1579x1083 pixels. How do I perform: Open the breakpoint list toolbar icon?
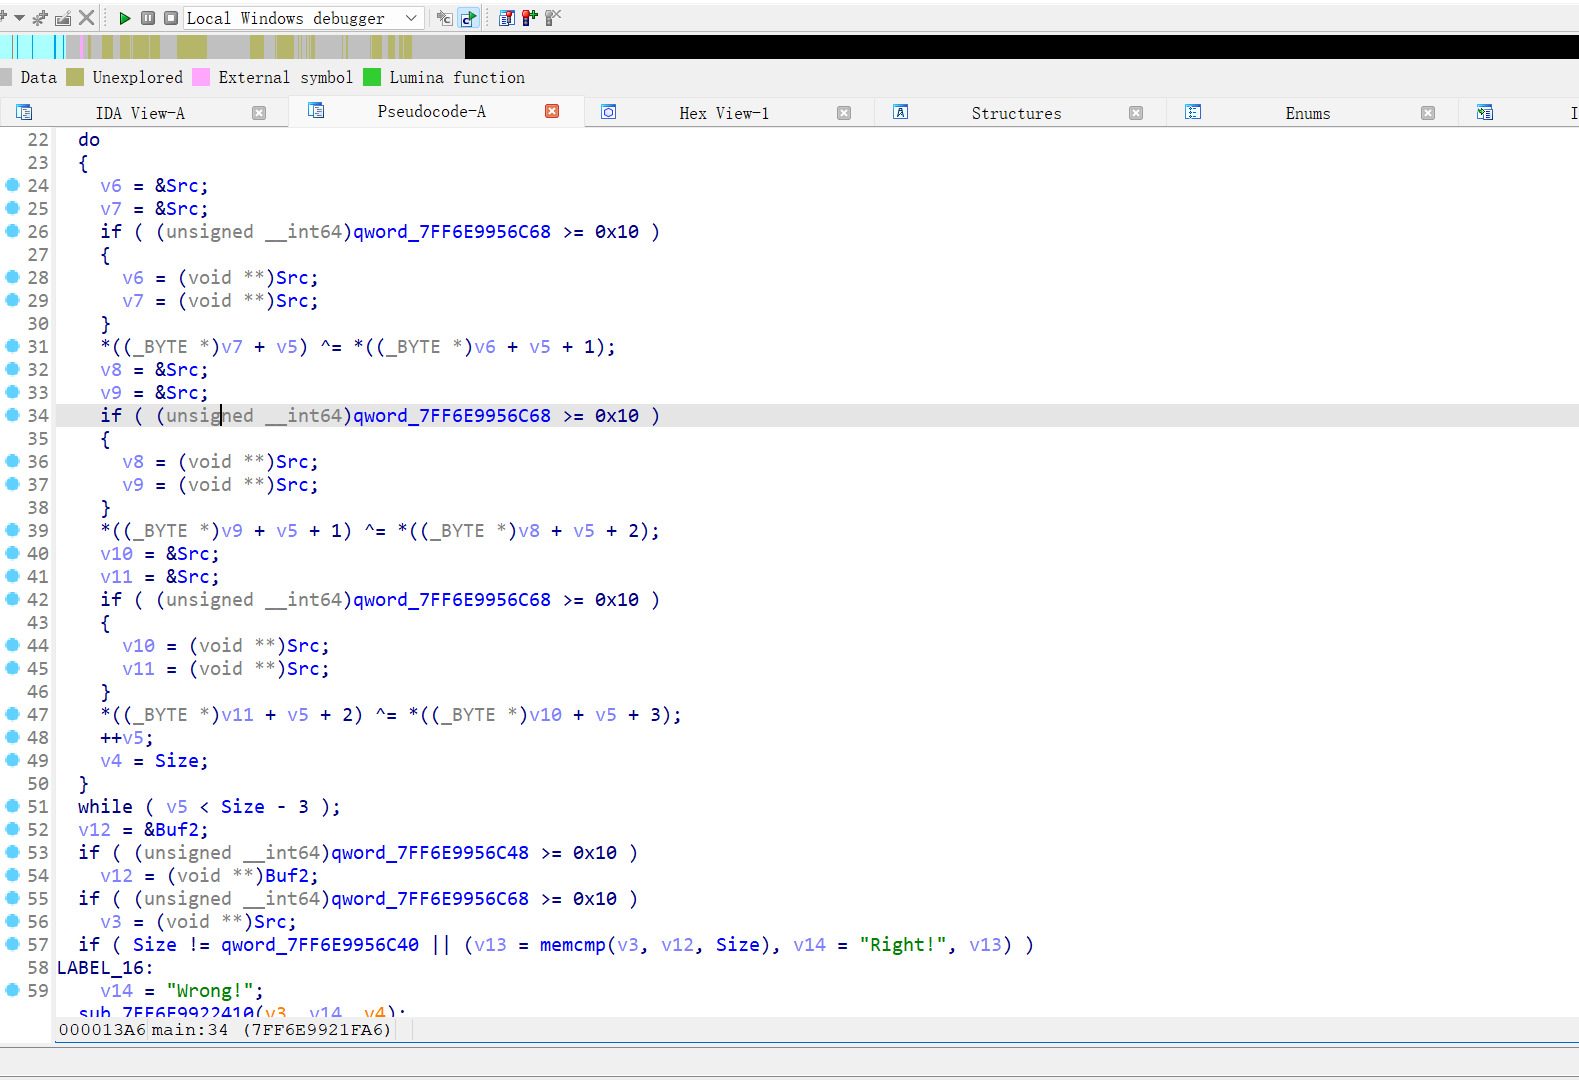tap(507, 18)
